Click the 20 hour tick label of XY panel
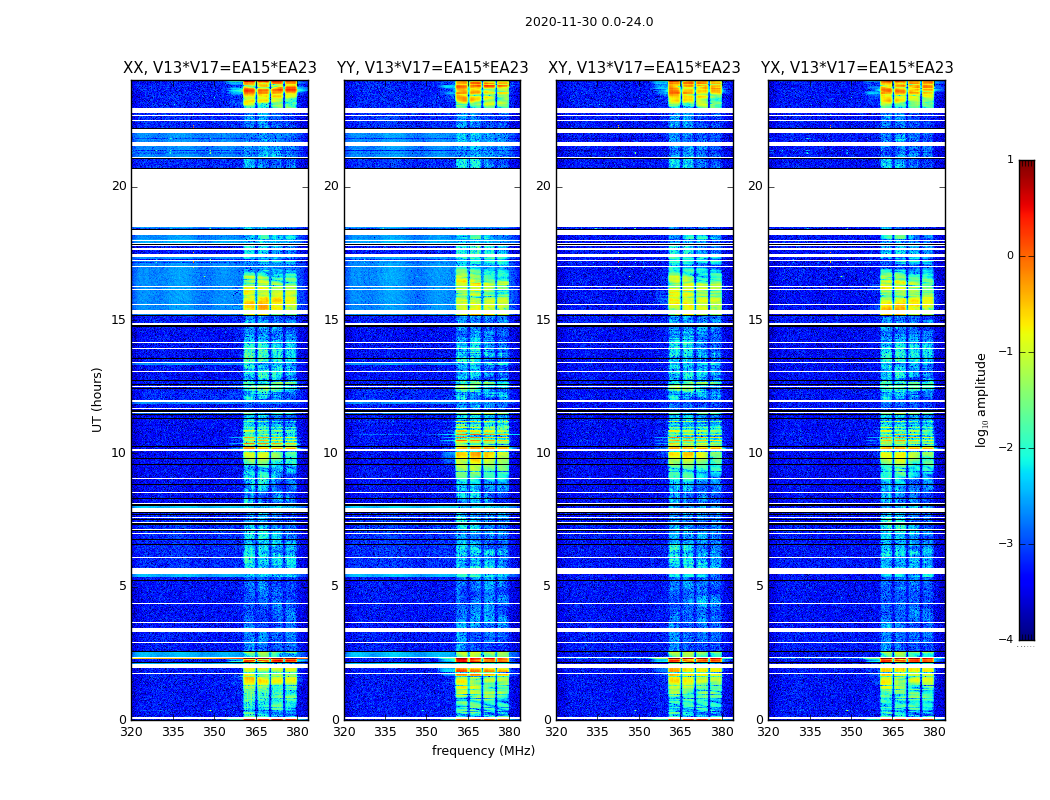 coord(543,186)
